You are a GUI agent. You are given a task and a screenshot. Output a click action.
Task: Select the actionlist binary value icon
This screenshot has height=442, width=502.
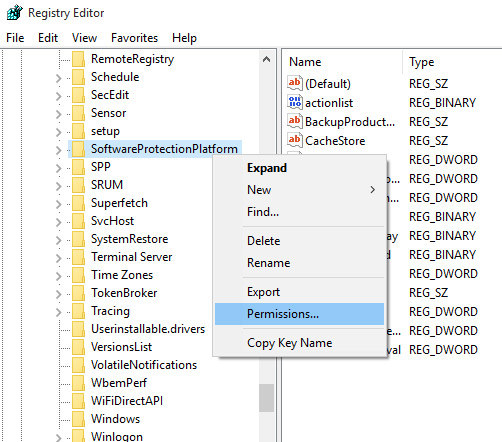[295, 102]
